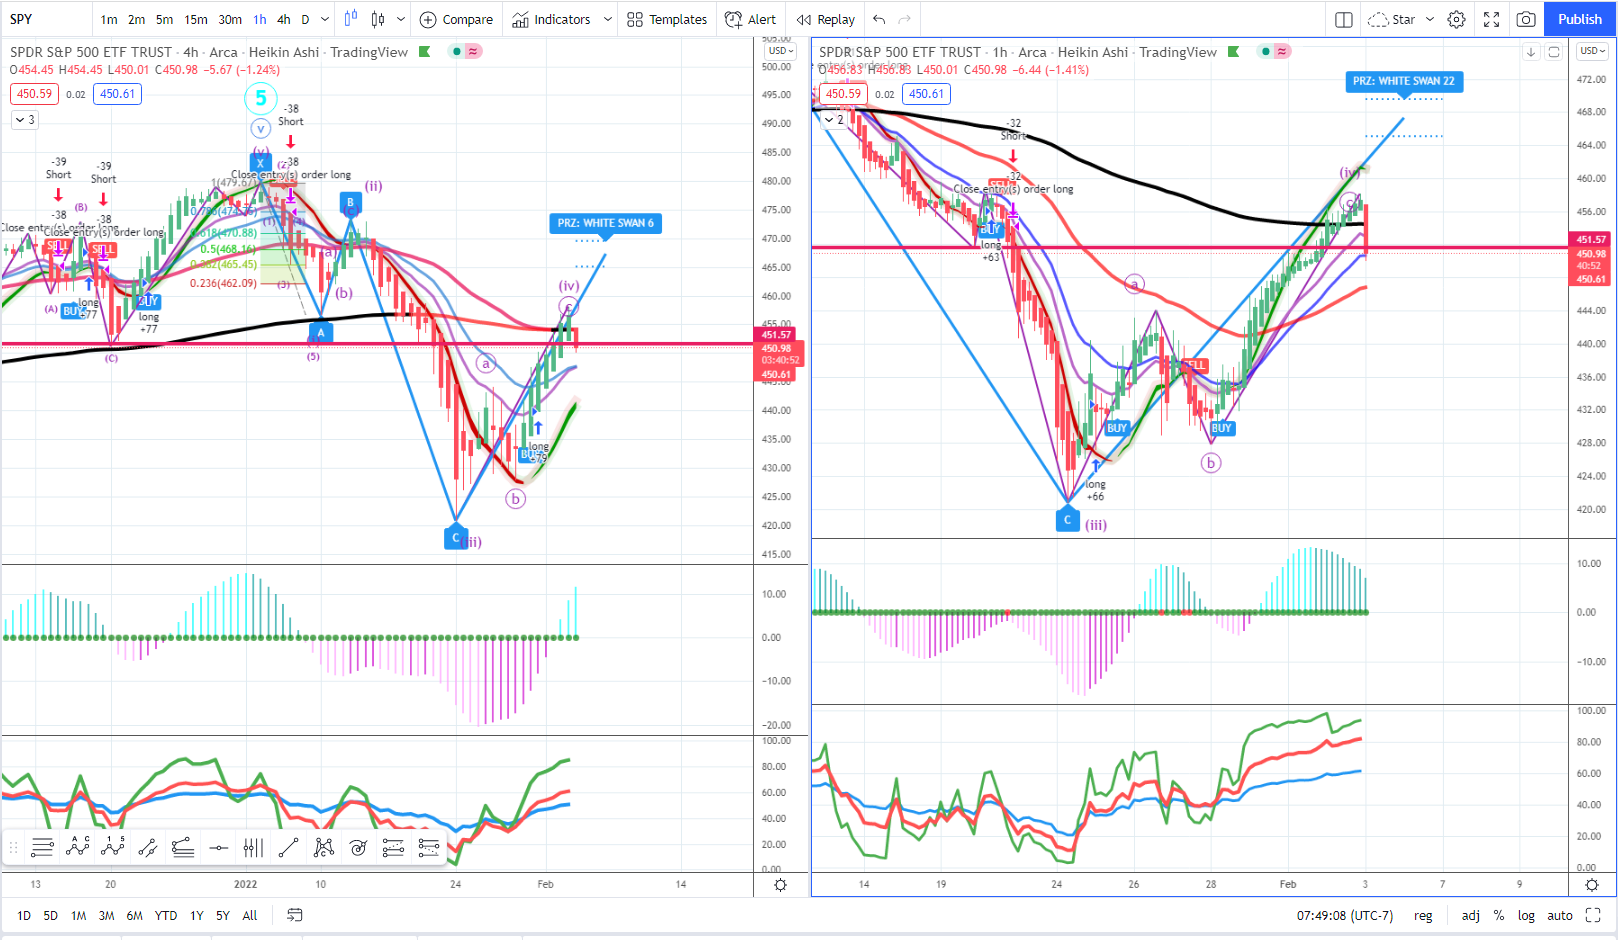Click the SPY symbol search field

click(45, 19)
